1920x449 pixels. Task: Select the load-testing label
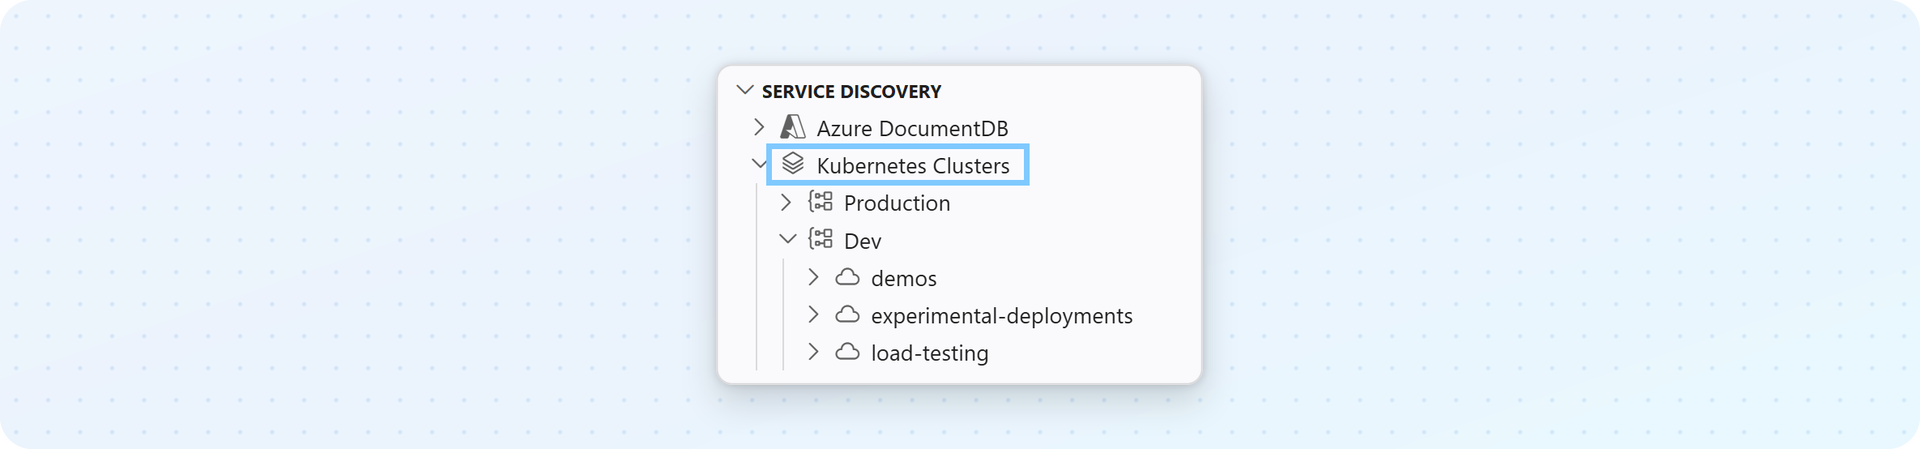pos(930,353)
